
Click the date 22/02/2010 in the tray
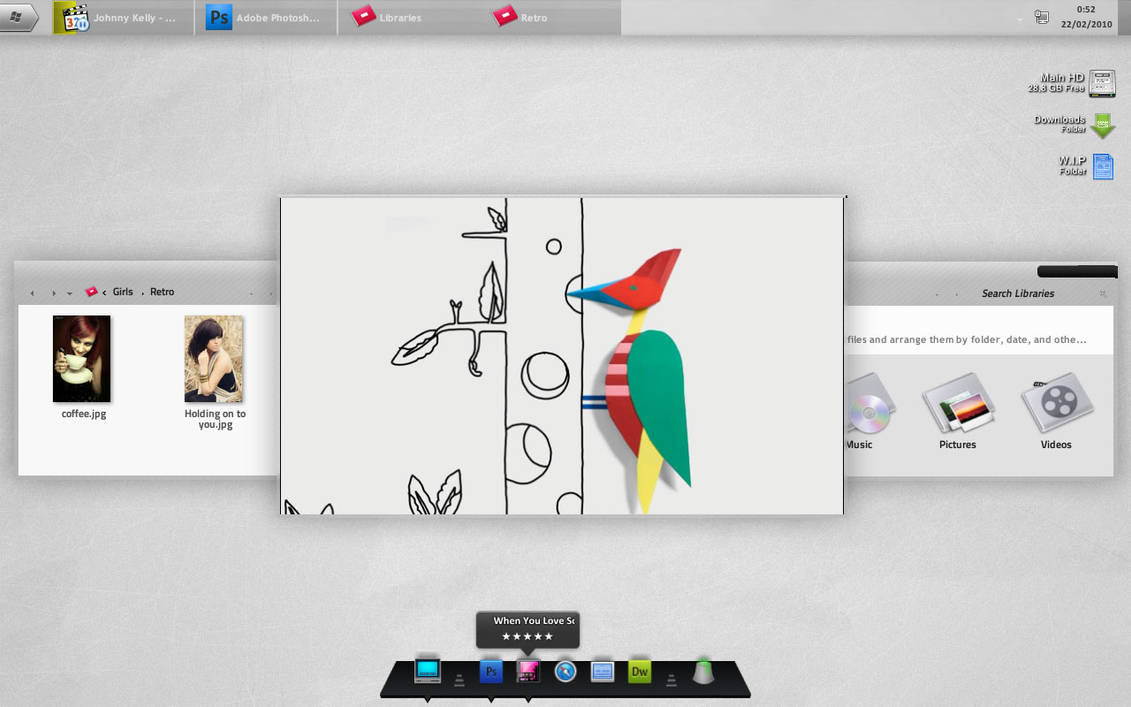click(x=1086, y=24)
